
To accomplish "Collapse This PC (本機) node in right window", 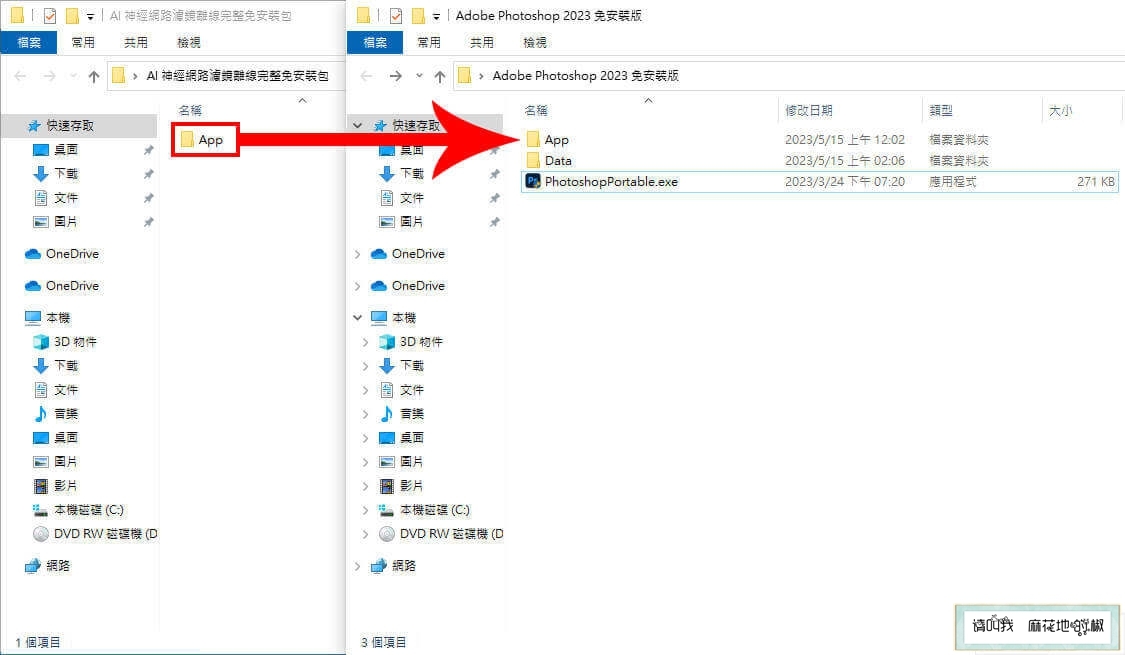I will tap(357, 318).
